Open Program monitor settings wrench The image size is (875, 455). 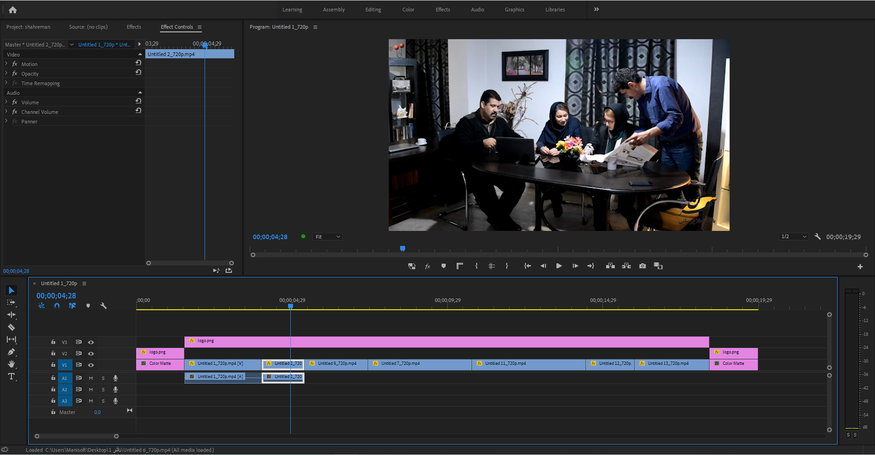(x=818, y=237)
